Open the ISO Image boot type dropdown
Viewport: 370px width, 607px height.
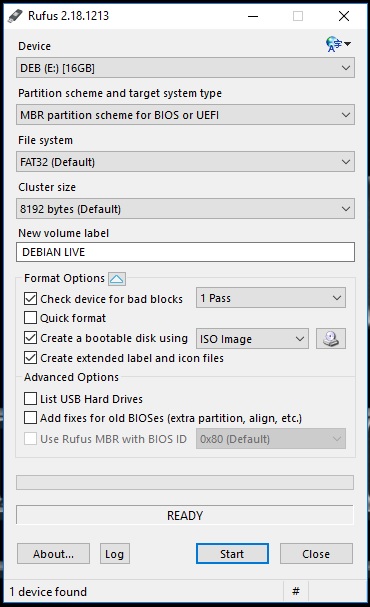(x=252, y=339)
